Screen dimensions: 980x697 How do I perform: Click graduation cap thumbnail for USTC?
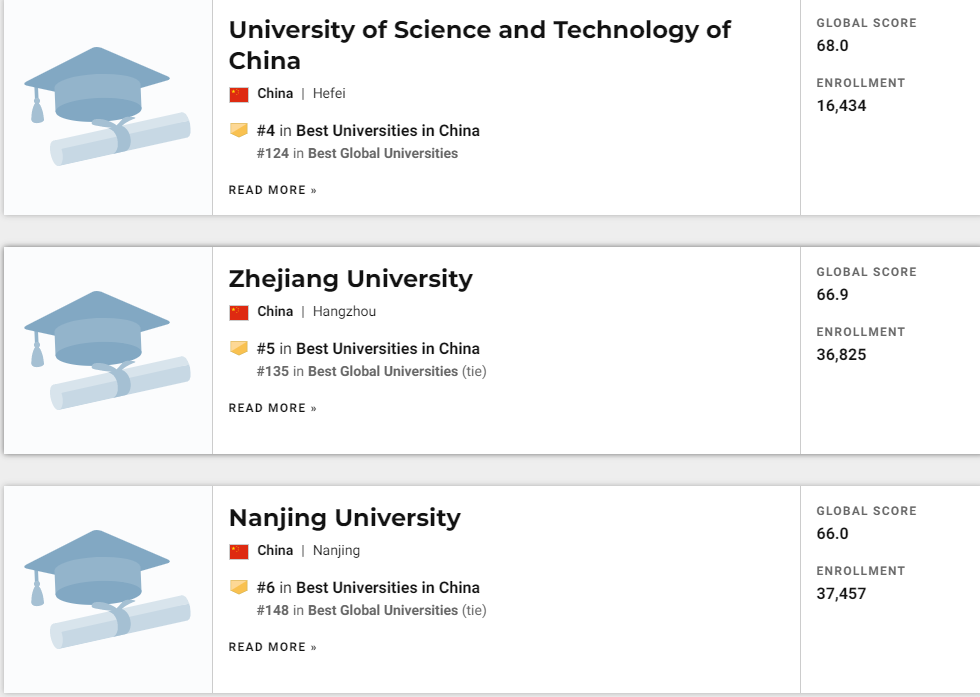coord(108,106)
